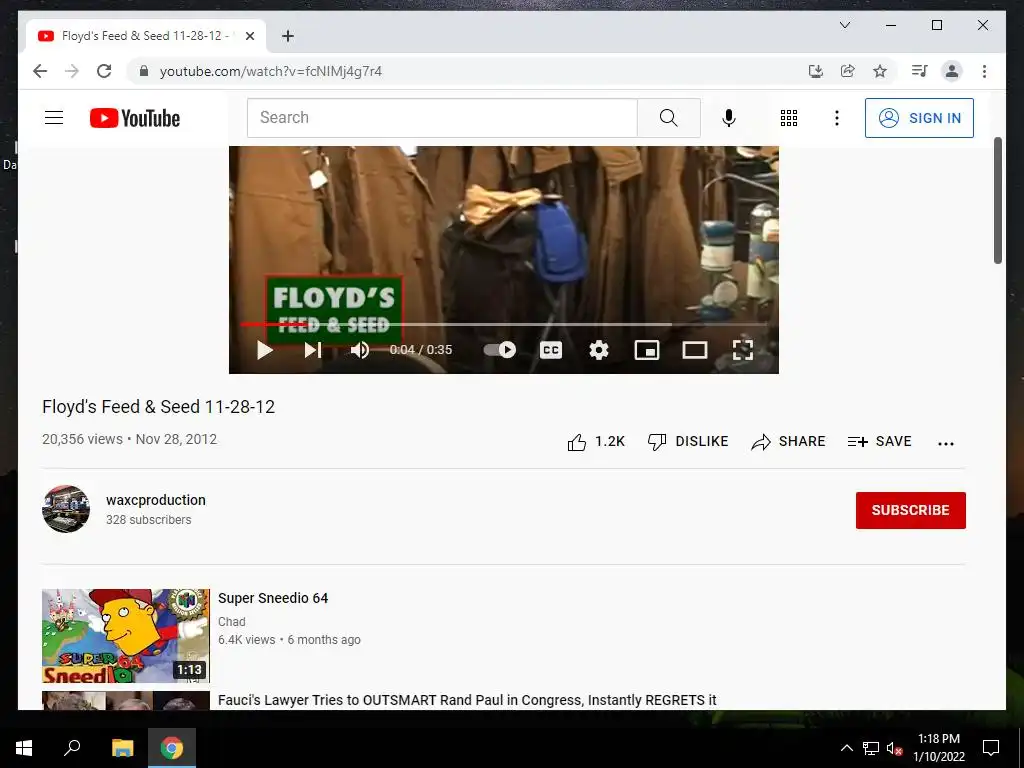Open the waxcproduction channel avatar
The image size is (1024, 768).
[x=66, y=509]
